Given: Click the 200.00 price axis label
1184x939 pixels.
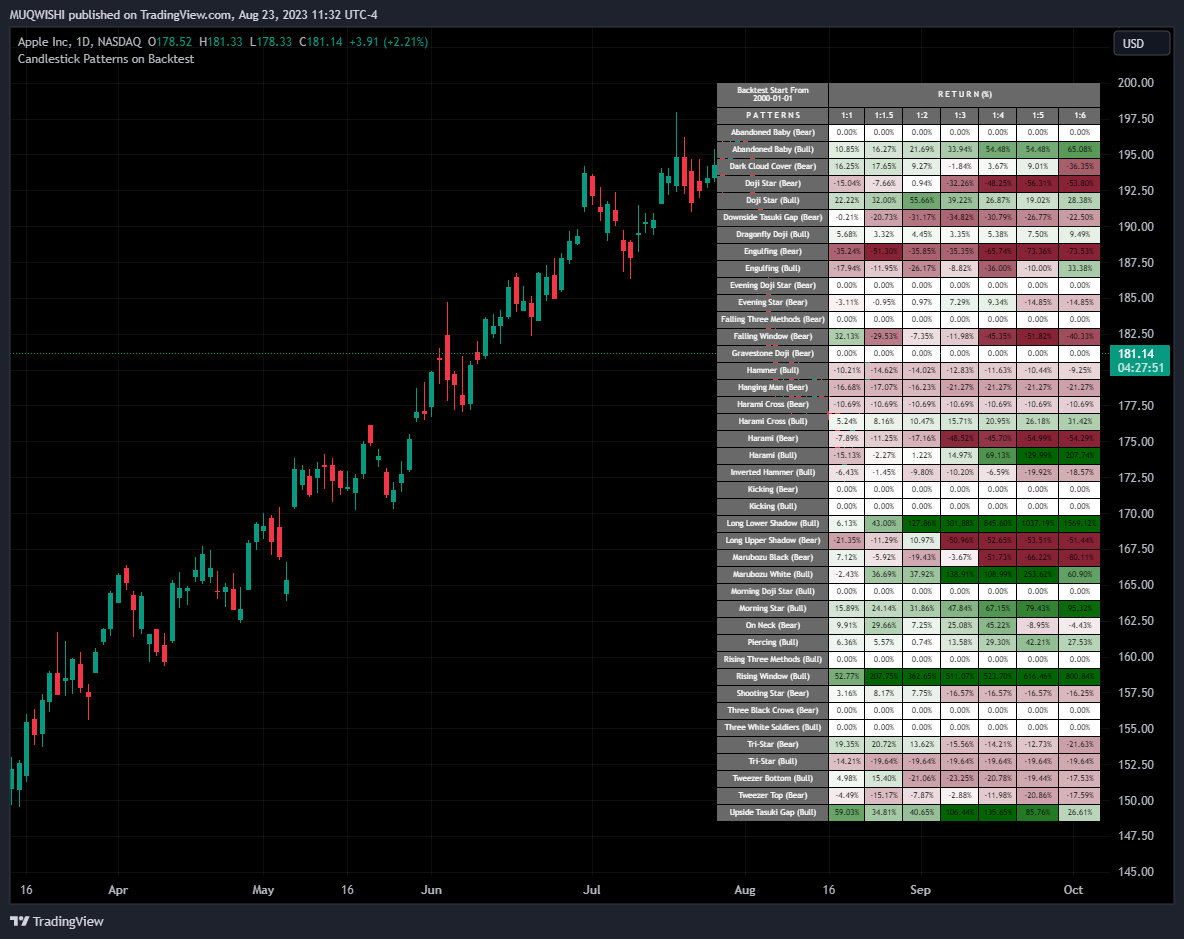Looking at the screenshot, I should (1136, 83).
